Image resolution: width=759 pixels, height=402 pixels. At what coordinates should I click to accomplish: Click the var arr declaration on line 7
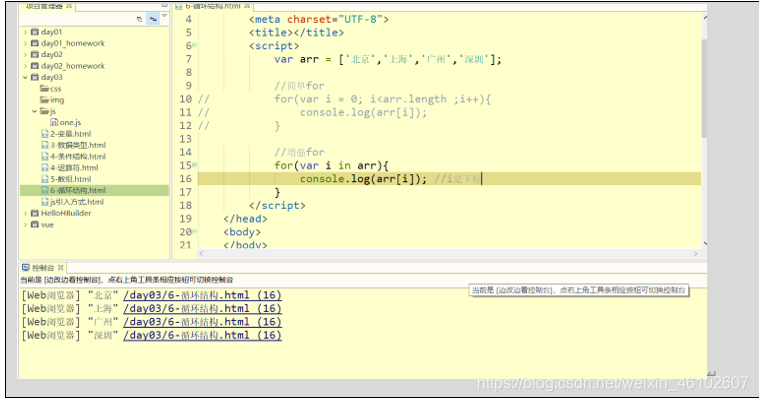[x=388, y=59]
